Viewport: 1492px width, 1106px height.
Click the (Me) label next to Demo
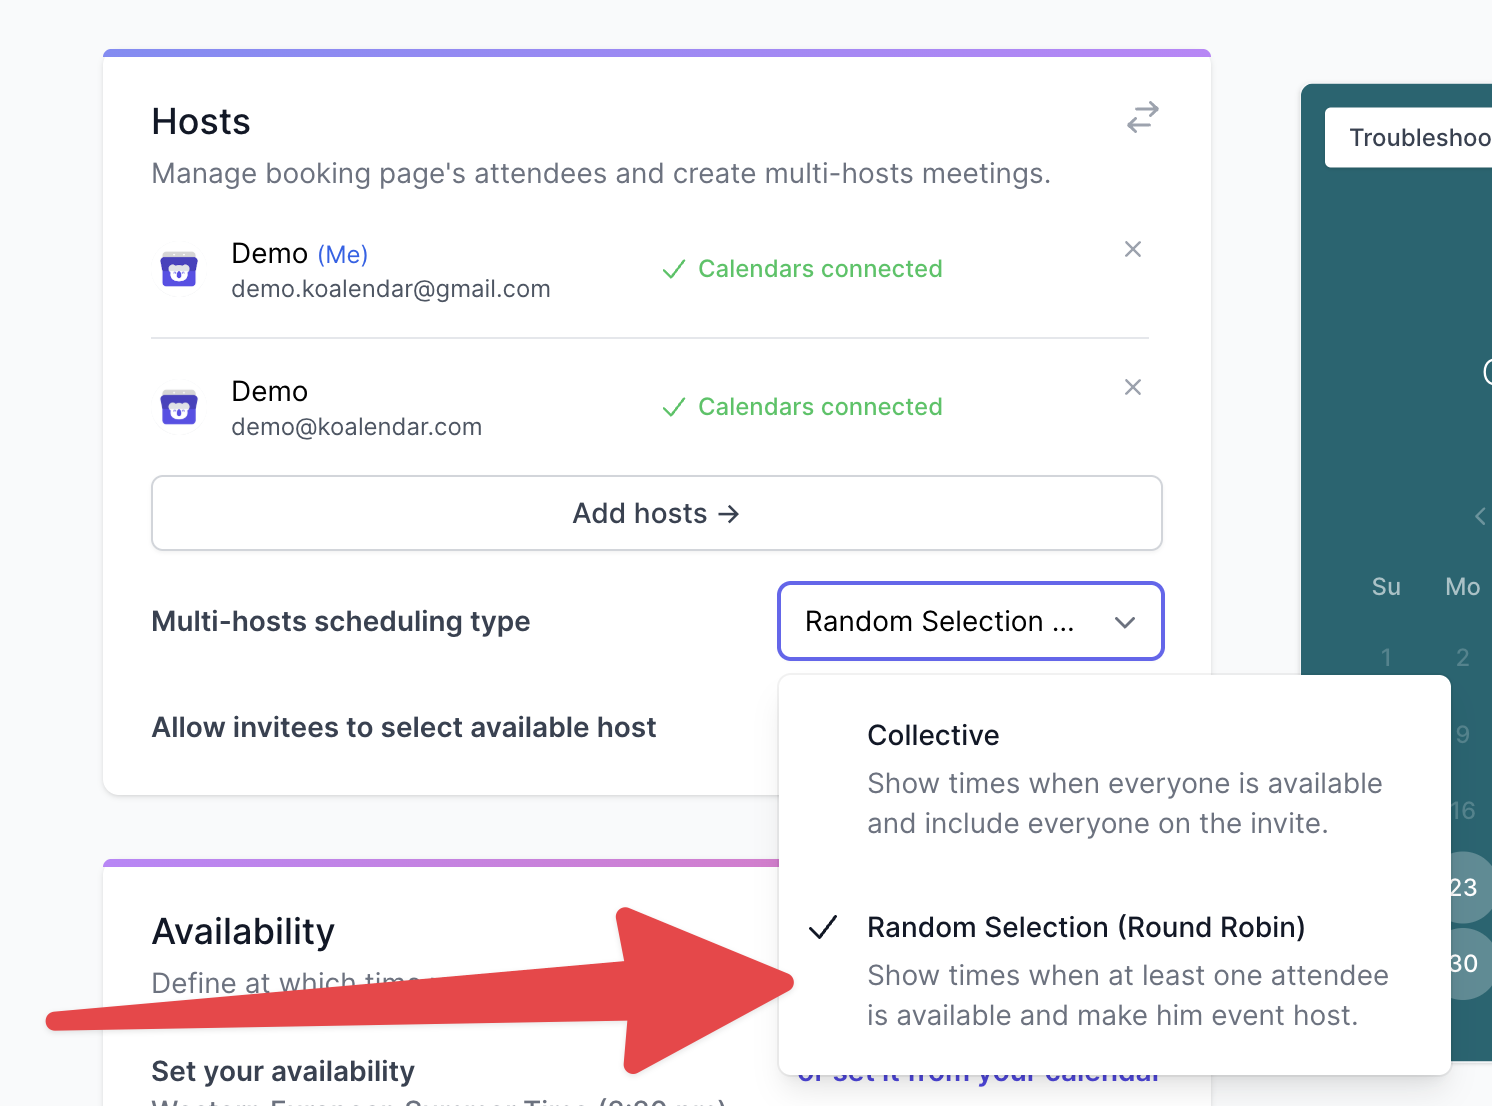pyautogui.click(x=343, y=255)
